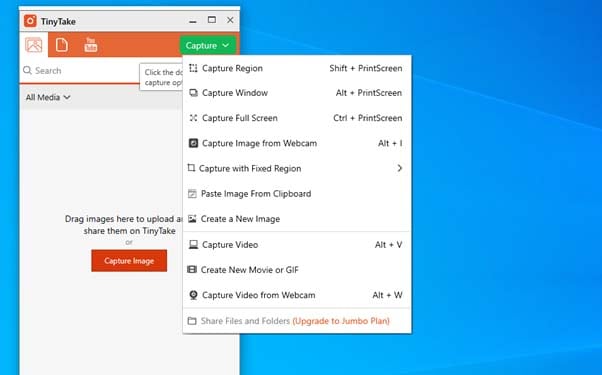Focus the Search input field

81,71
